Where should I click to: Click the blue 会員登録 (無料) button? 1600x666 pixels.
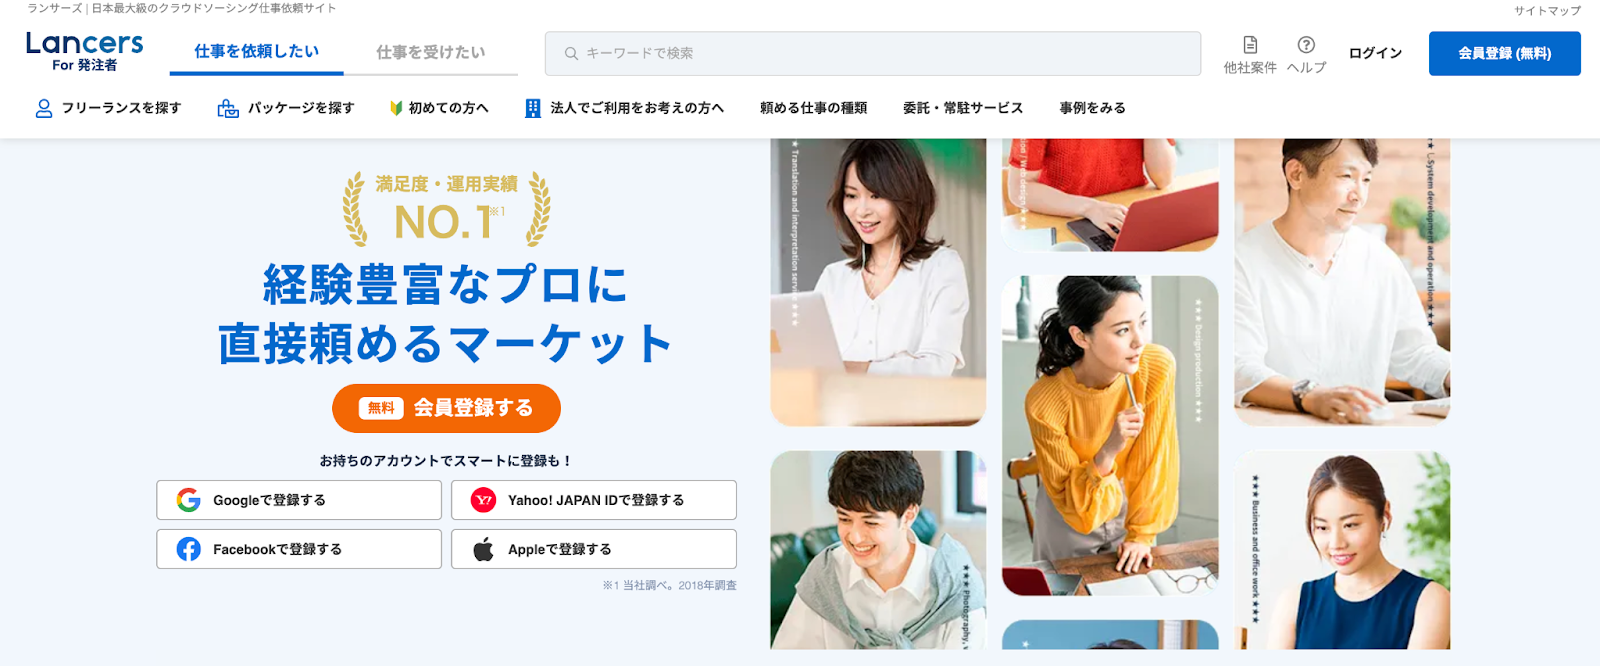tap(1504, 54)
